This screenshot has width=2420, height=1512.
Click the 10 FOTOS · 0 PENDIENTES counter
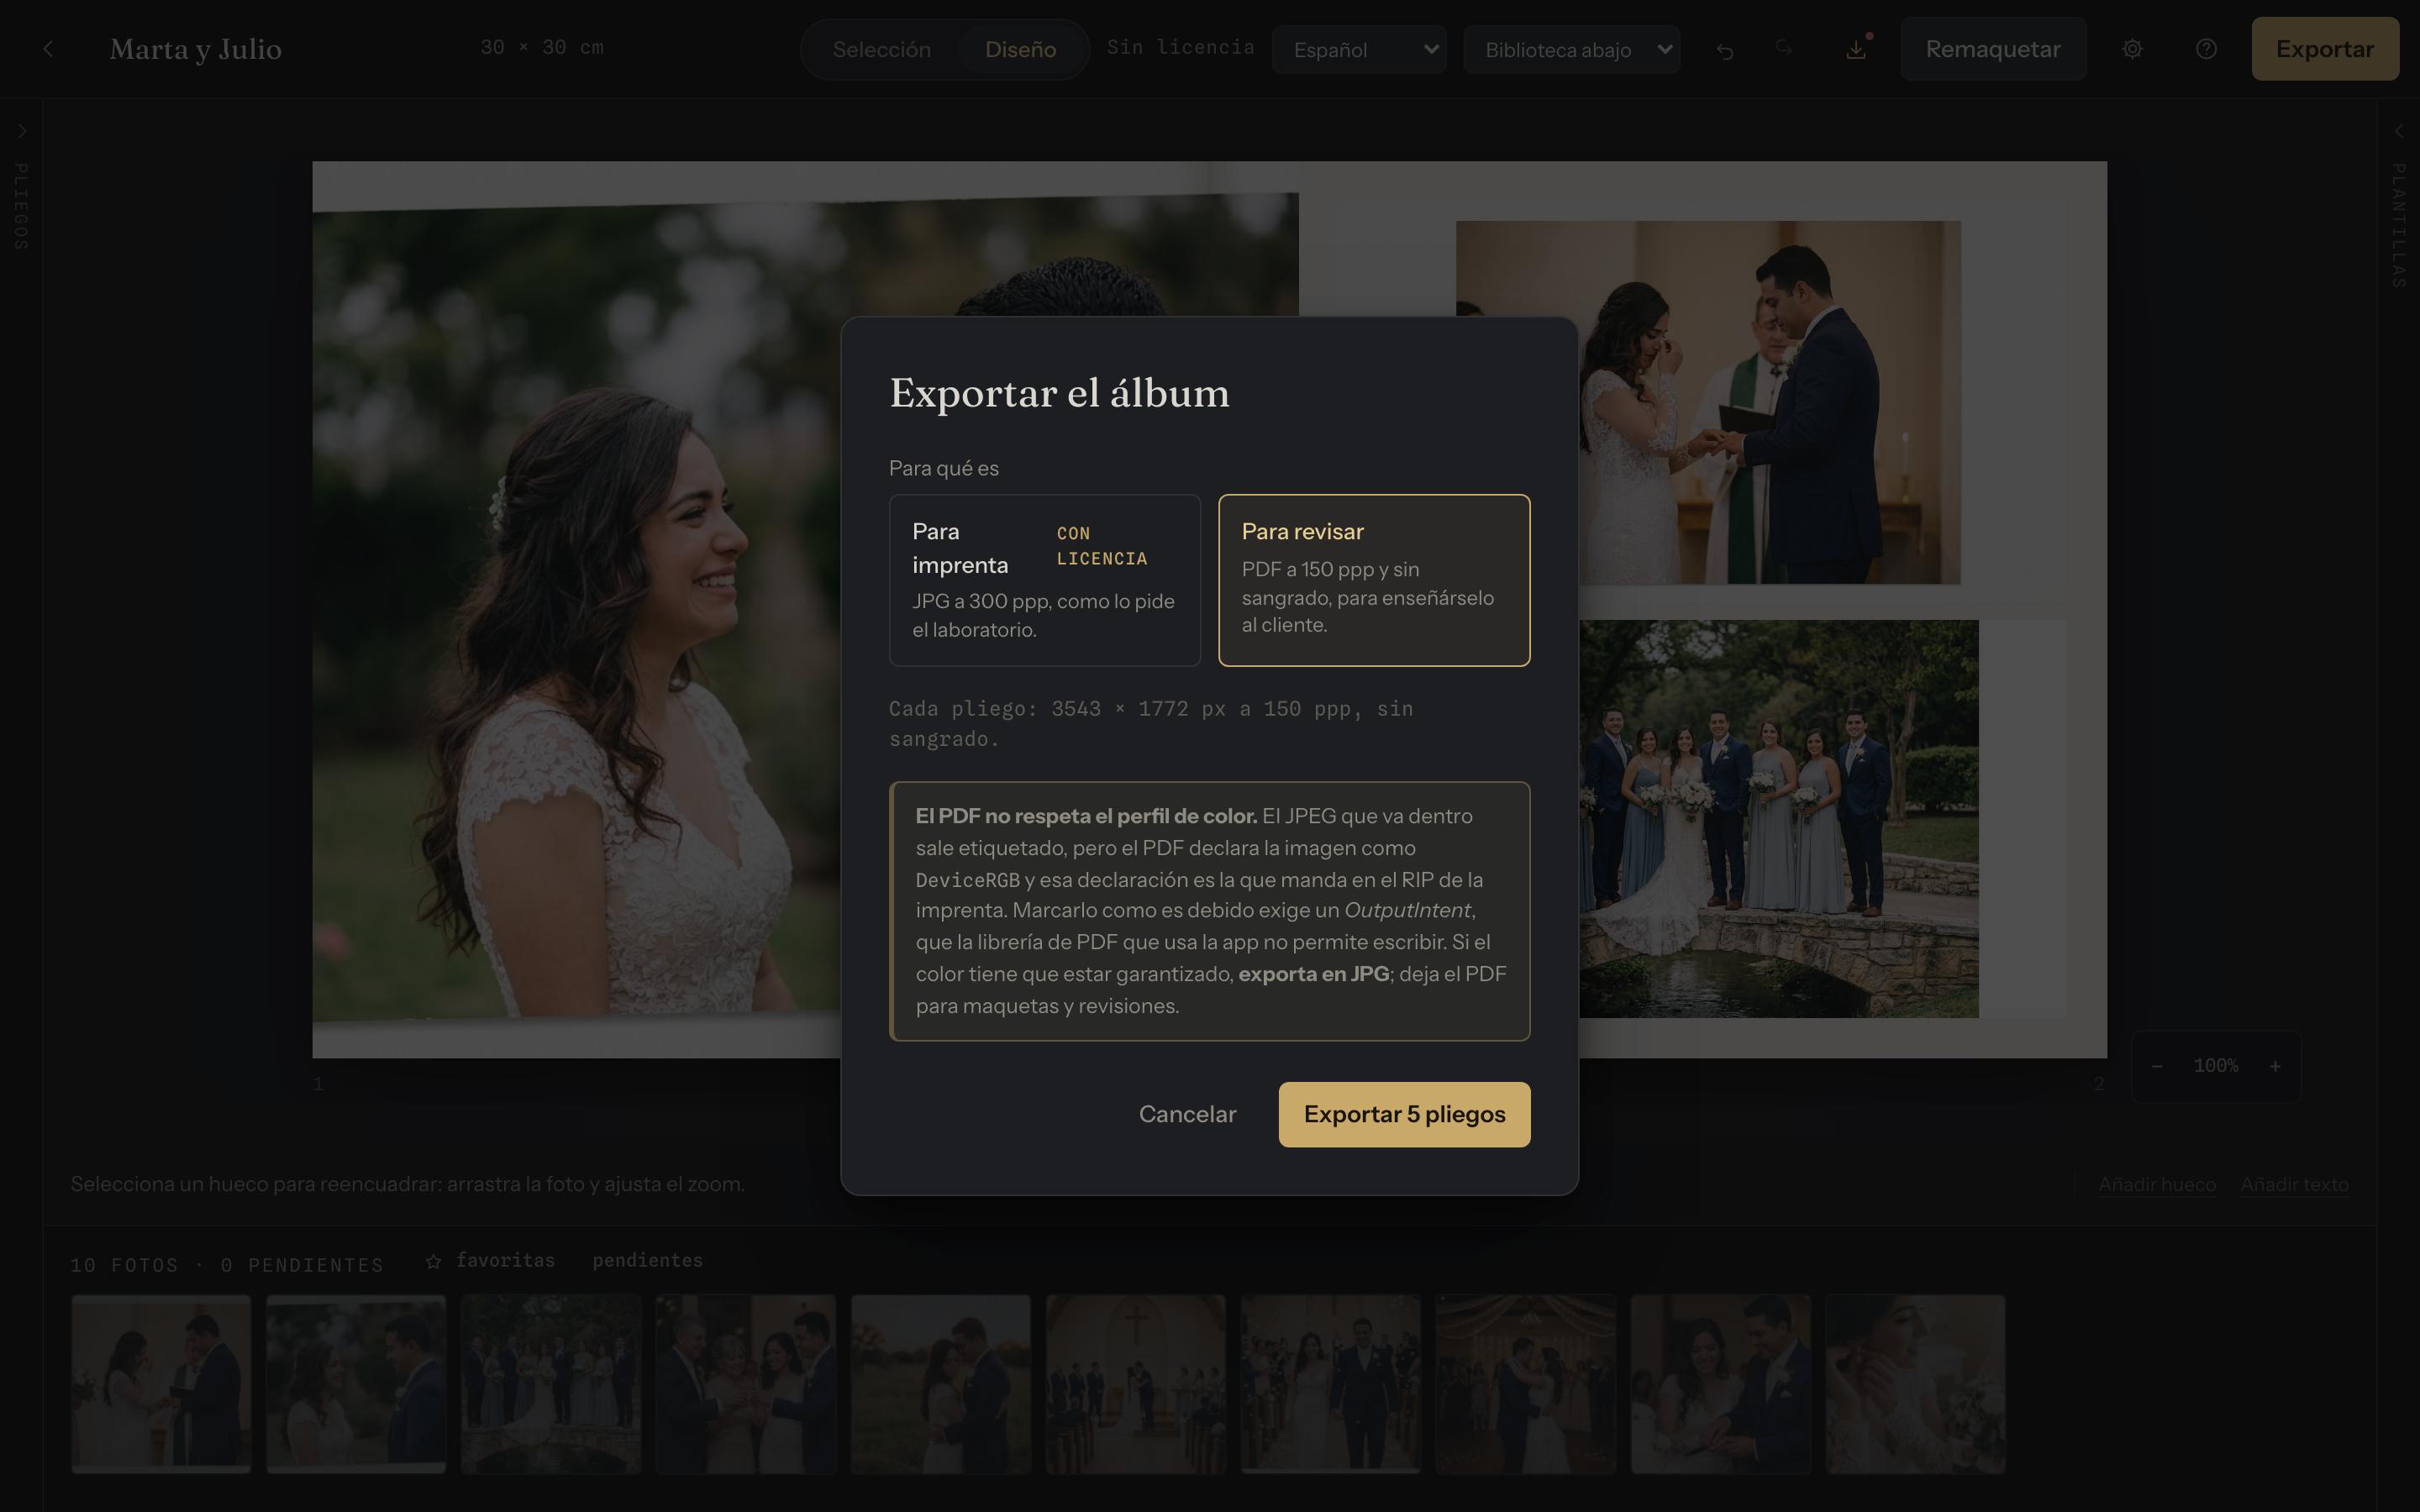click(227, 1265)
